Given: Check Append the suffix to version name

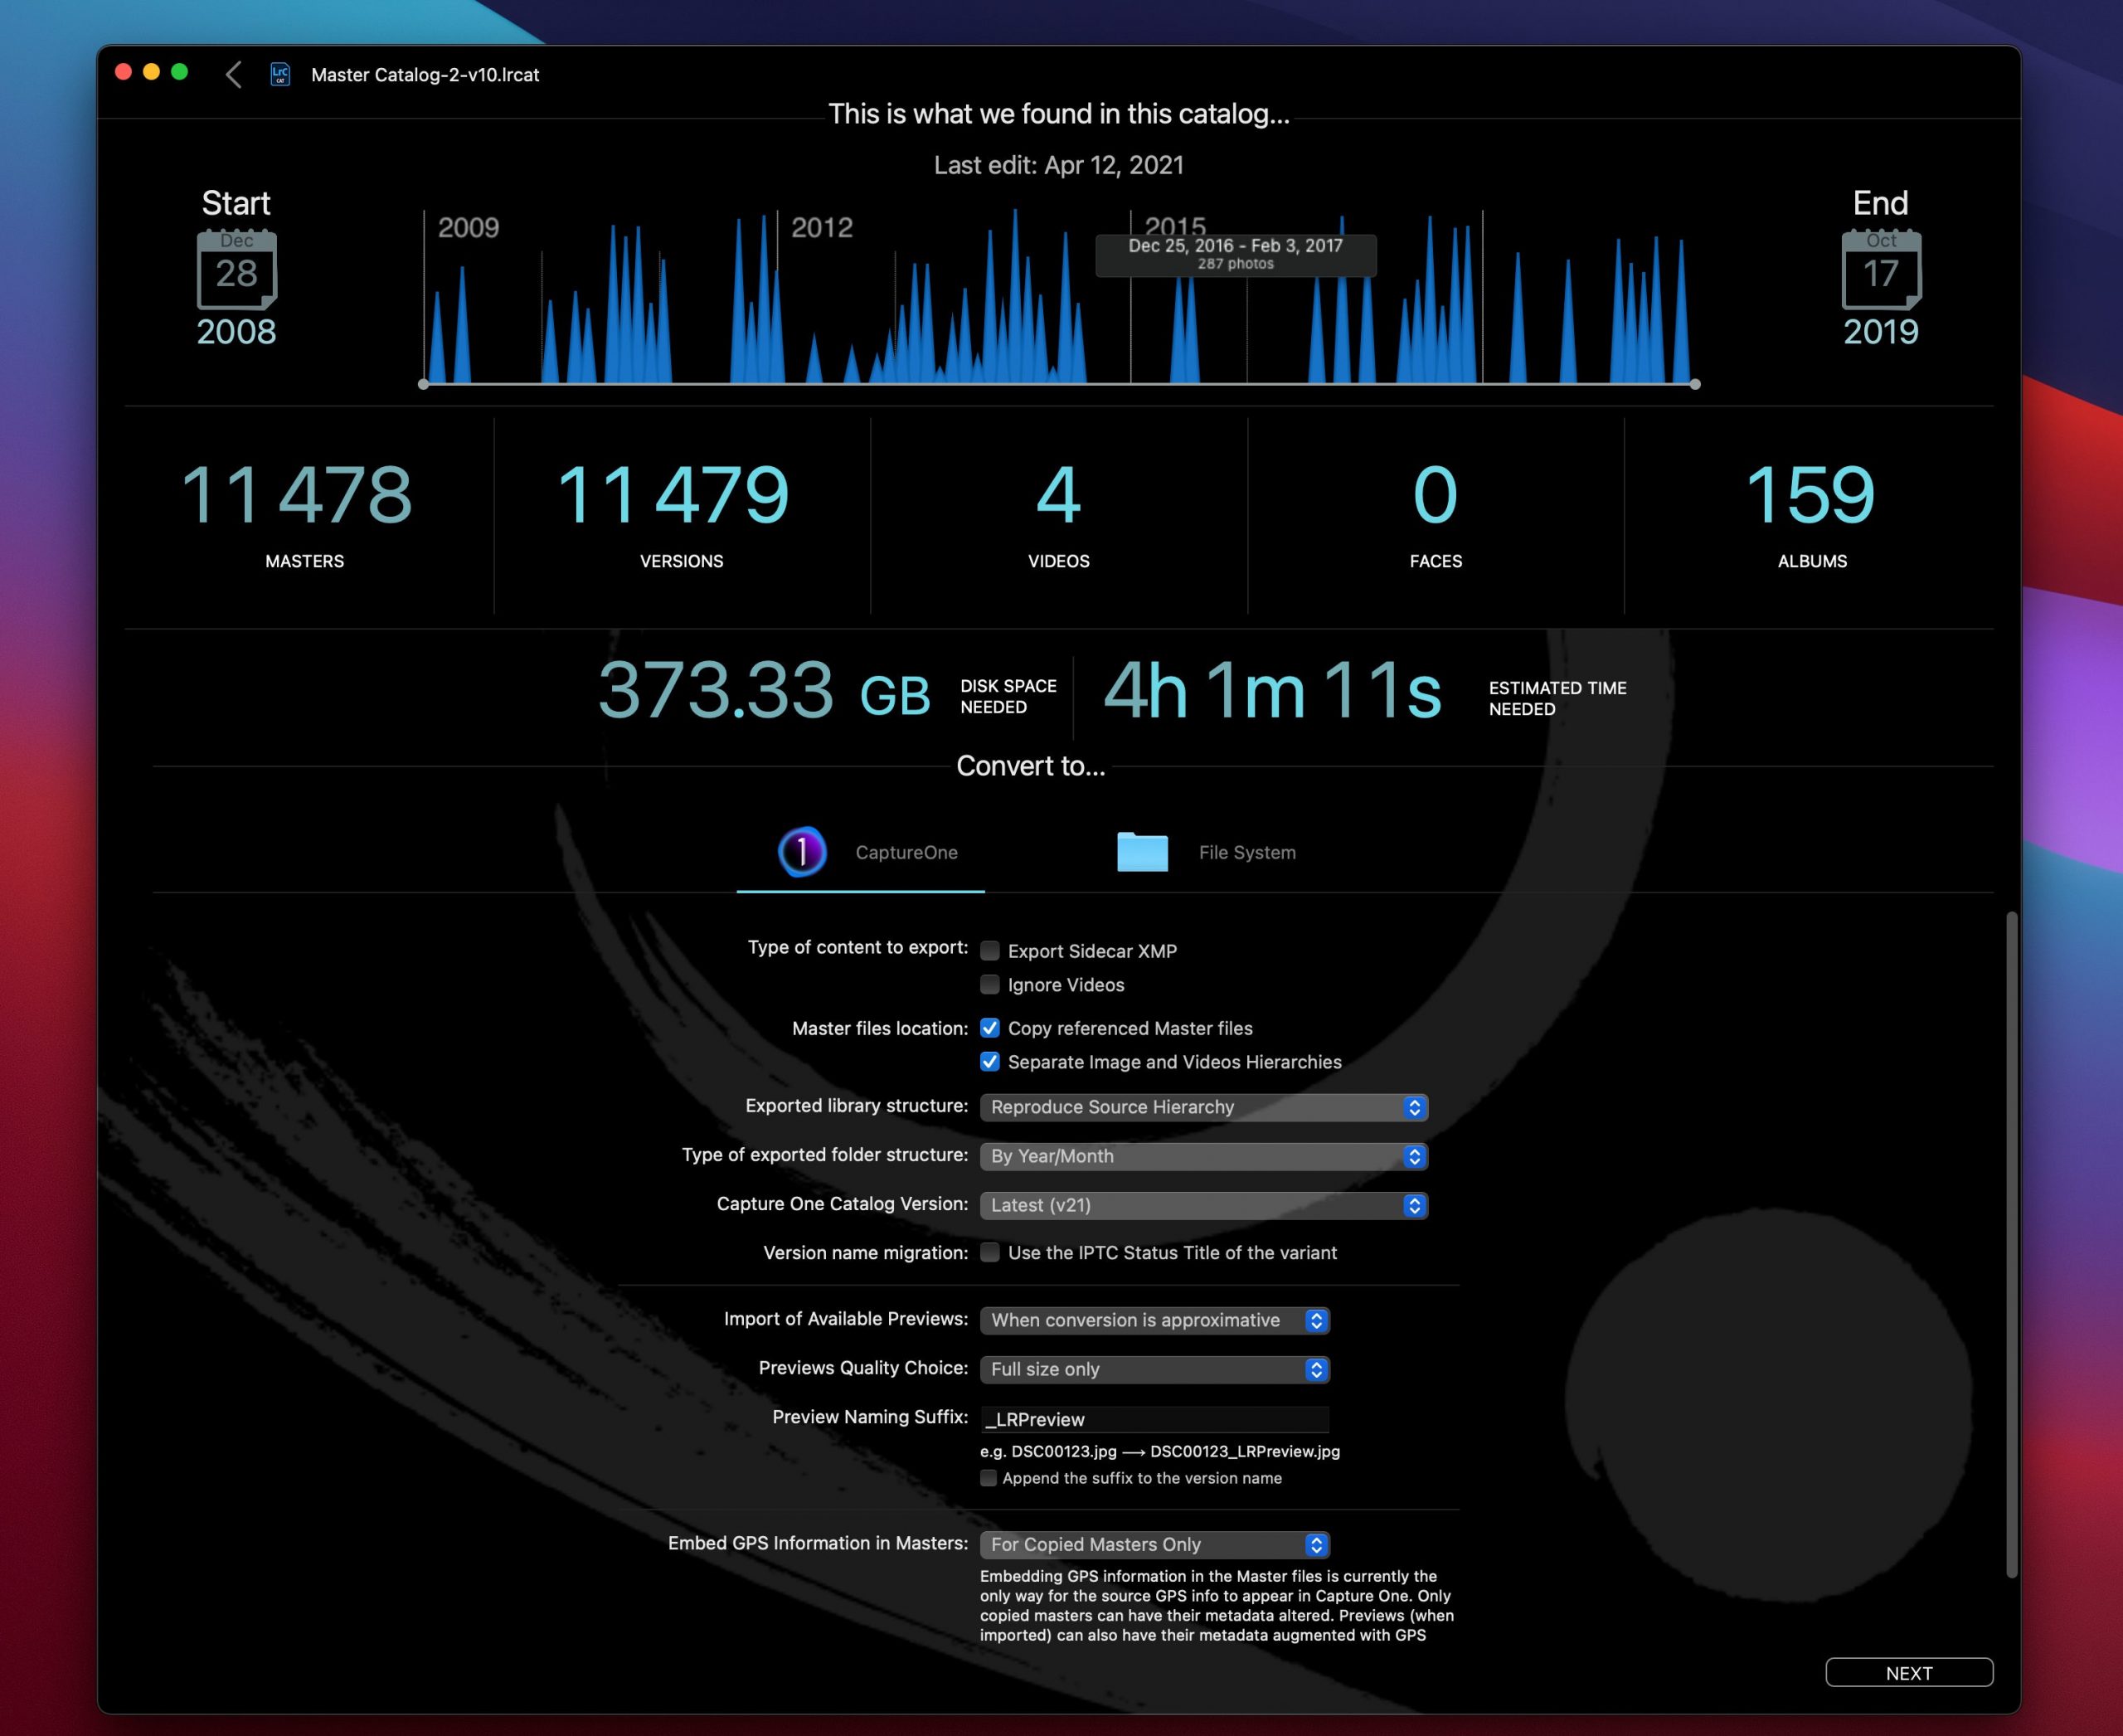Looking at the screenshot, I should tap(988, 1478).
